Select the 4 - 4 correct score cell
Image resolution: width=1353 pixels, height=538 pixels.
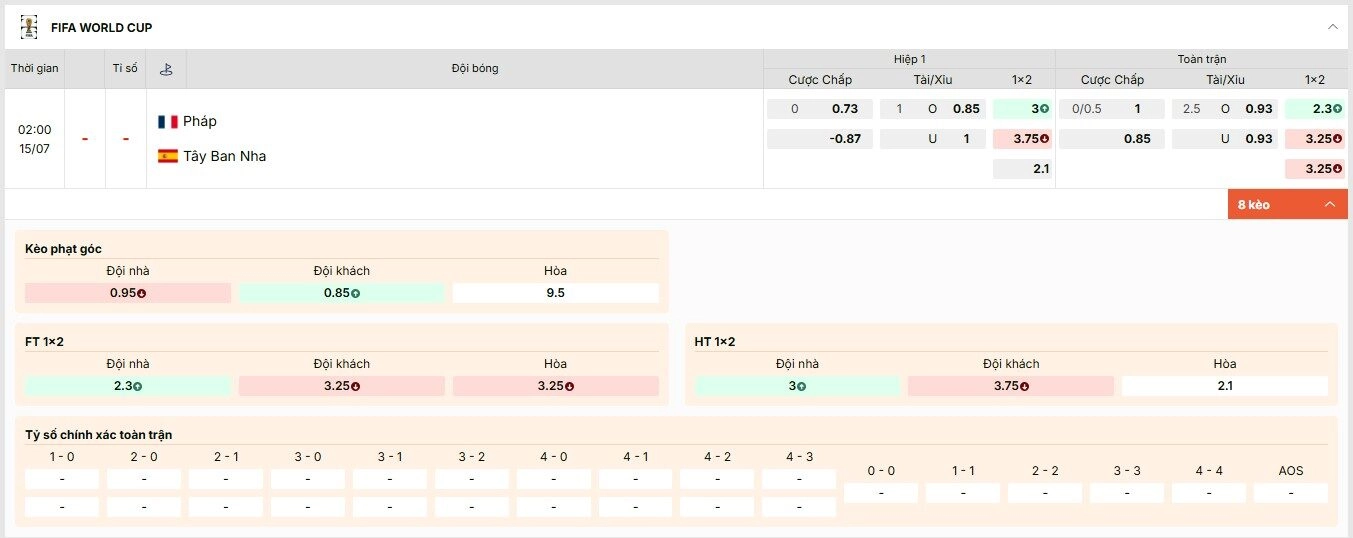tap(1209, 493)
